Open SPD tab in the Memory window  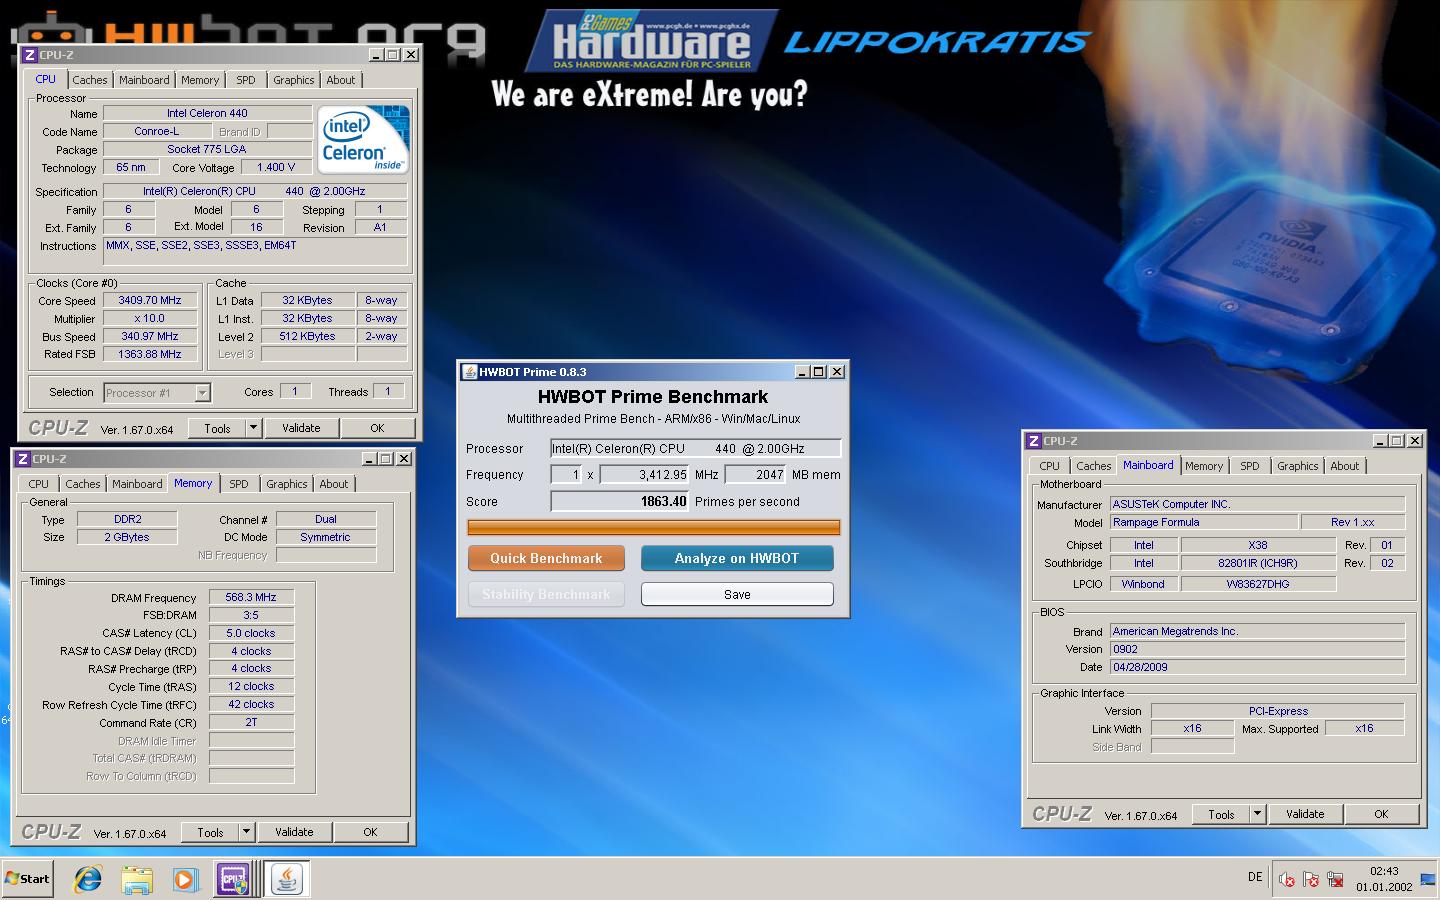click(239, 484)
